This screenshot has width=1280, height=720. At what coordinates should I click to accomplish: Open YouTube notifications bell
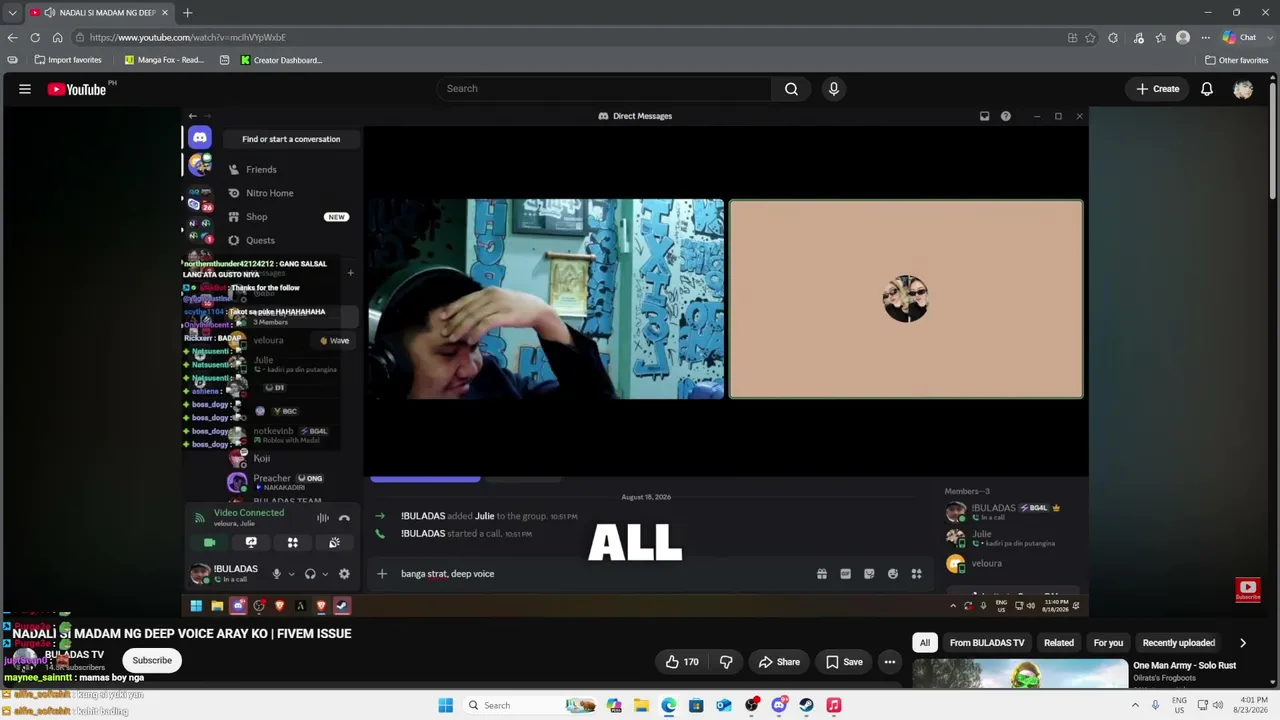click(x=1207, y=89)
